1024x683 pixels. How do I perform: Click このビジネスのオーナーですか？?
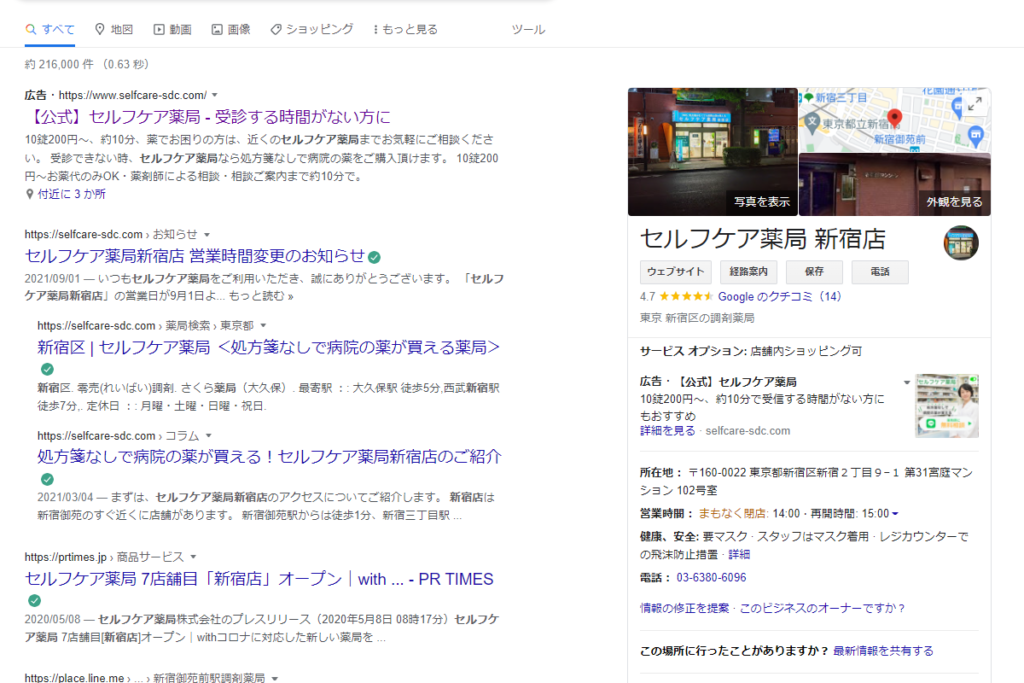(x=822, y=609)
